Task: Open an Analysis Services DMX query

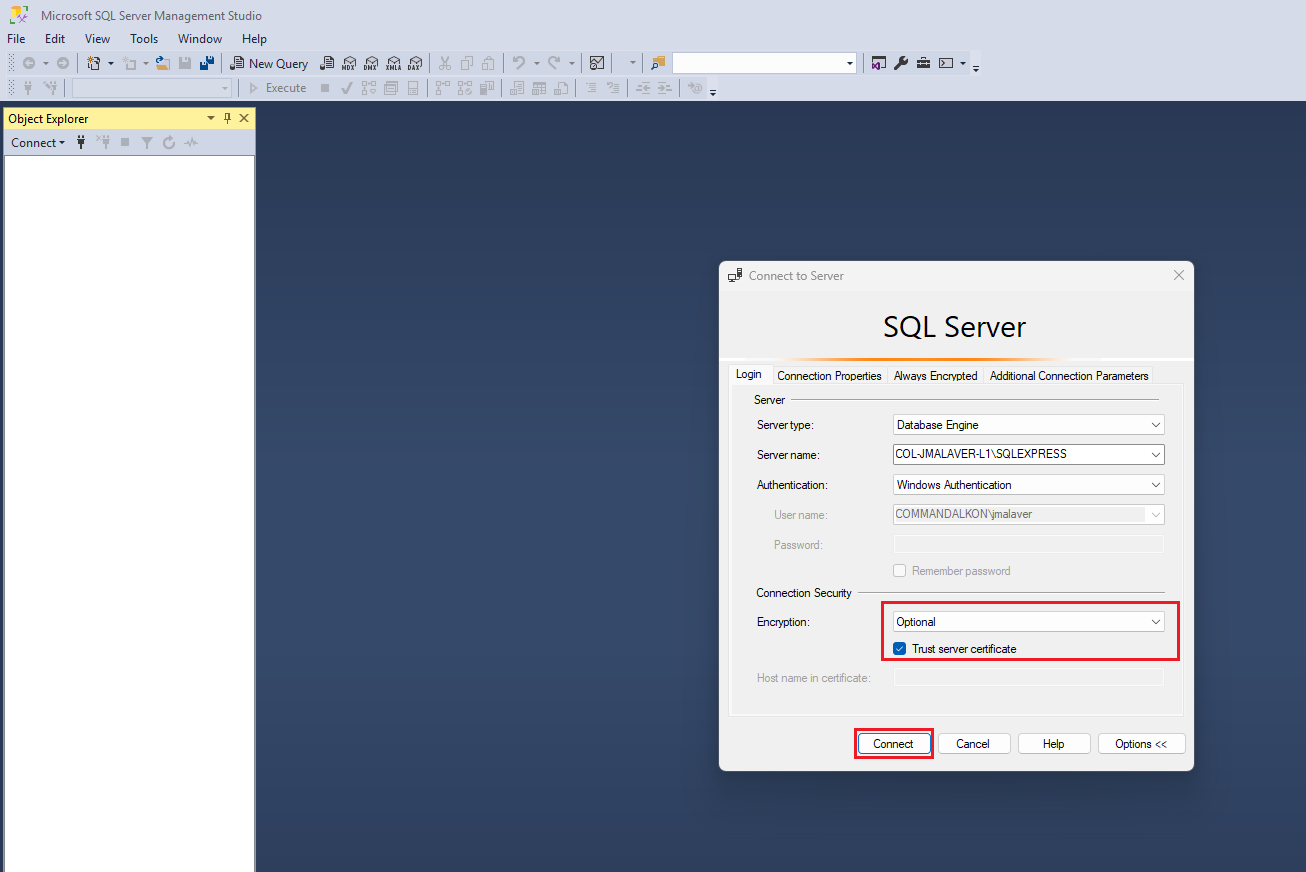Action: [371, 63]
